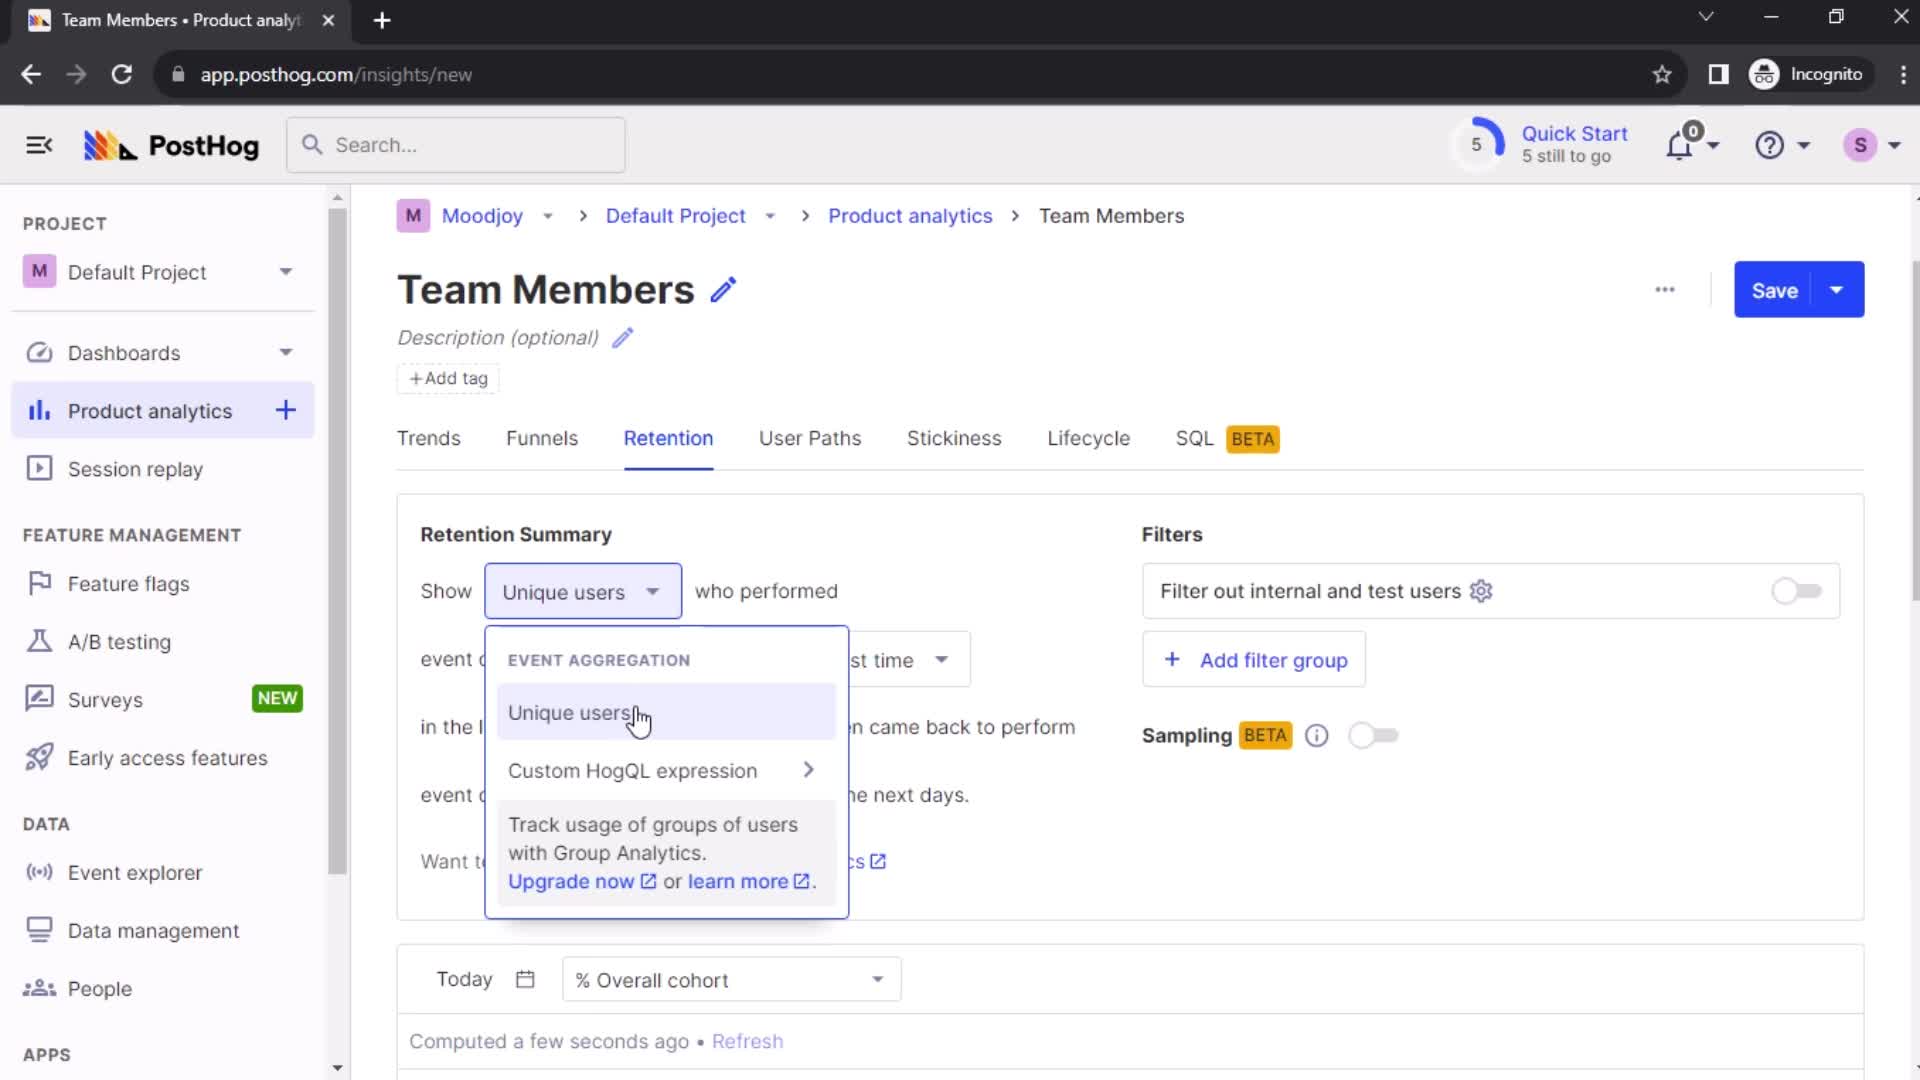Switch to the Trends tab

429,438
